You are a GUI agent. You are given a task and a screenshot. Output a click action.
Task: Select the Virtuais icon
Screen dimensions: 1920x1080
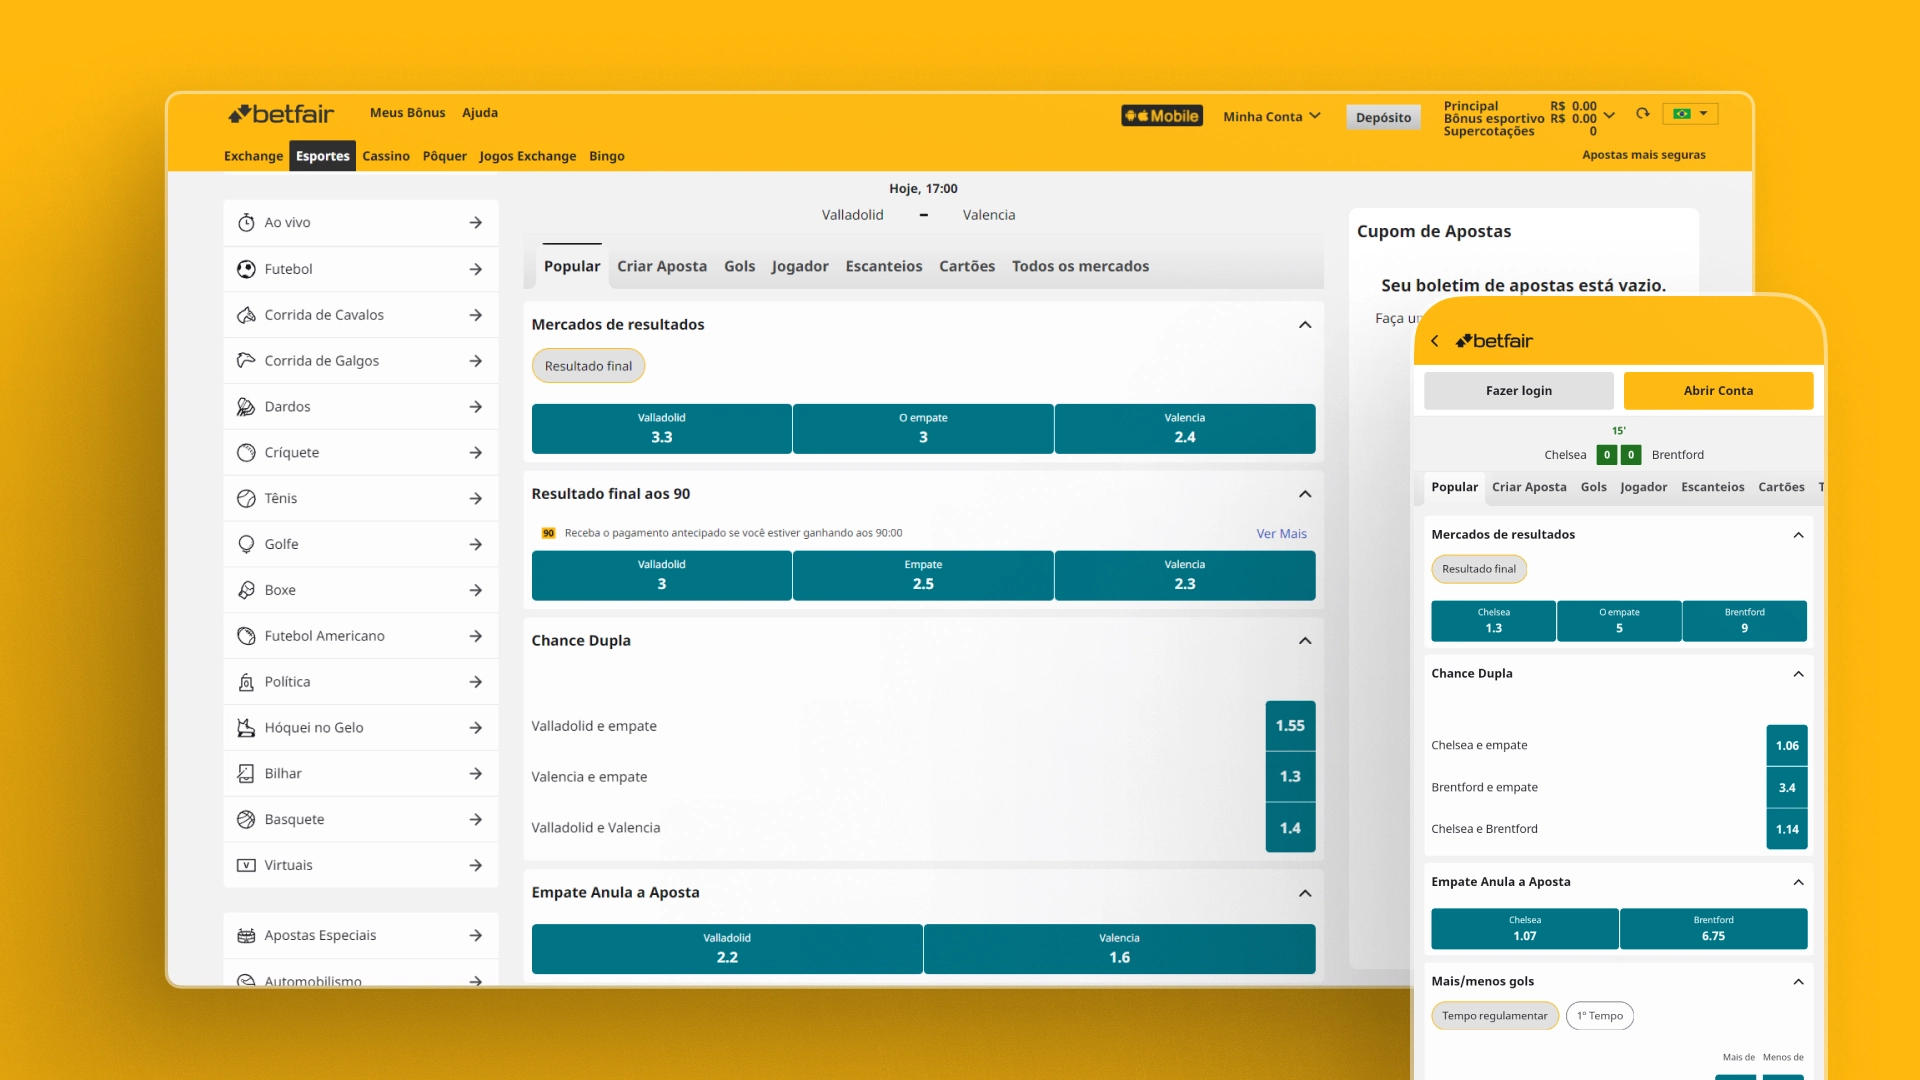(246, 866)
